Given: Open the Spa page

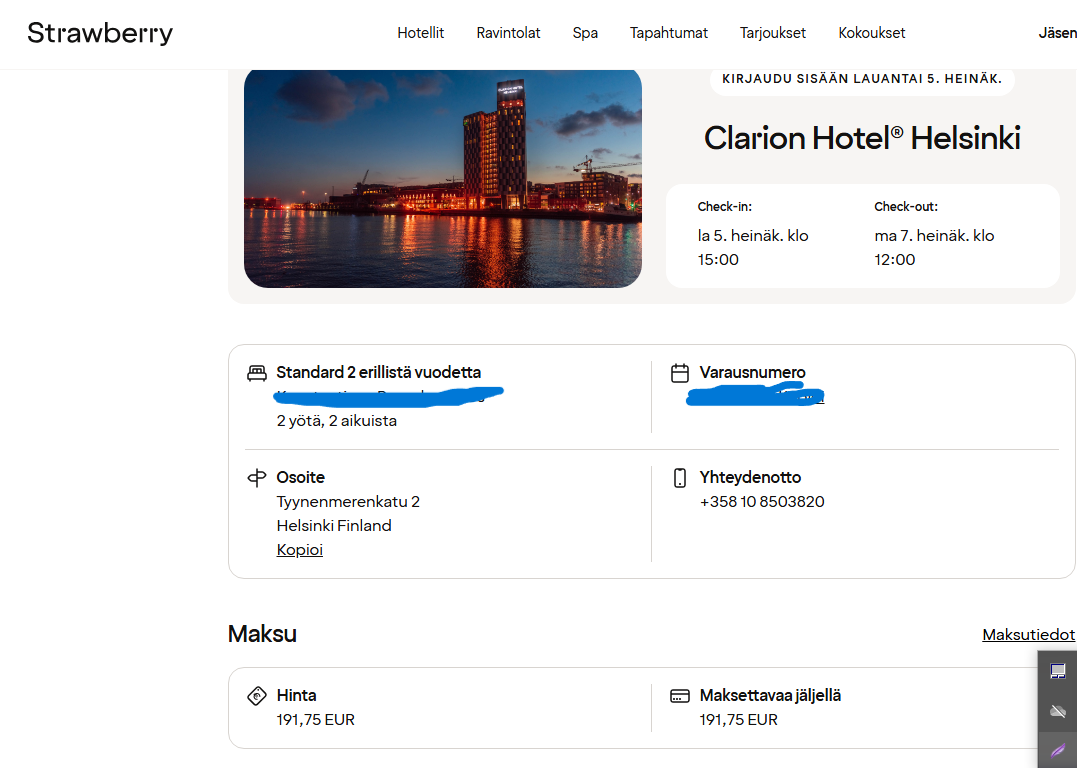Looking at the screenshot, I should pyautogui.click(x=585, y=33).
